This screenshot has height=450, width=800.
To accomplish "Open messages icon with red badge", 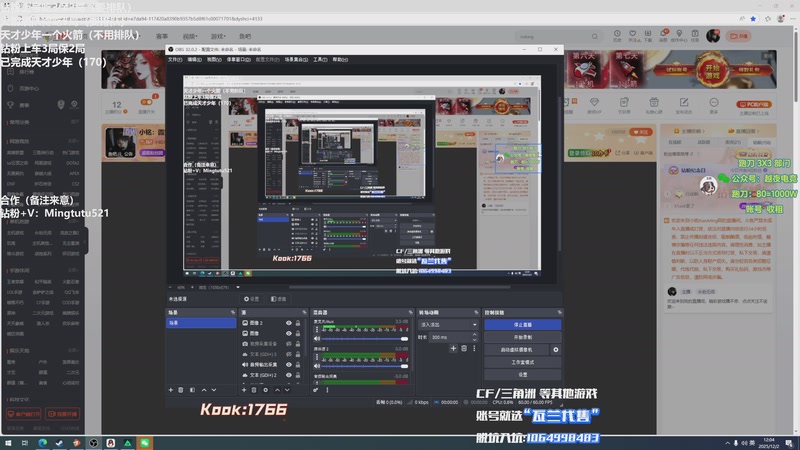I will [664, 36].
